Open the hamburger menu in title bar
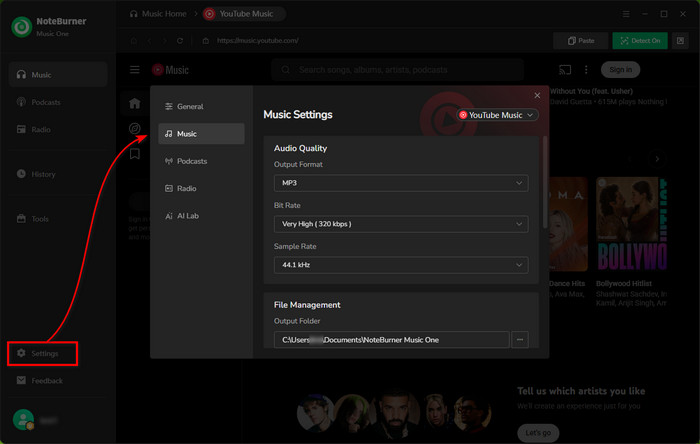This screenshot has width=700, height=444. [x=626, y=14]
